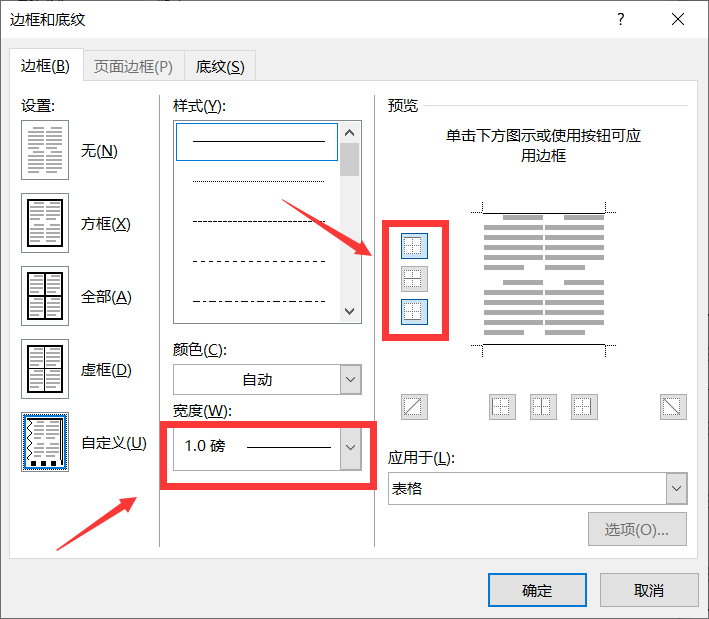This screenshot has height=619, width=709.
Task: Pick the 虚框(D) grid border preset icon
Action: point(45,369)
